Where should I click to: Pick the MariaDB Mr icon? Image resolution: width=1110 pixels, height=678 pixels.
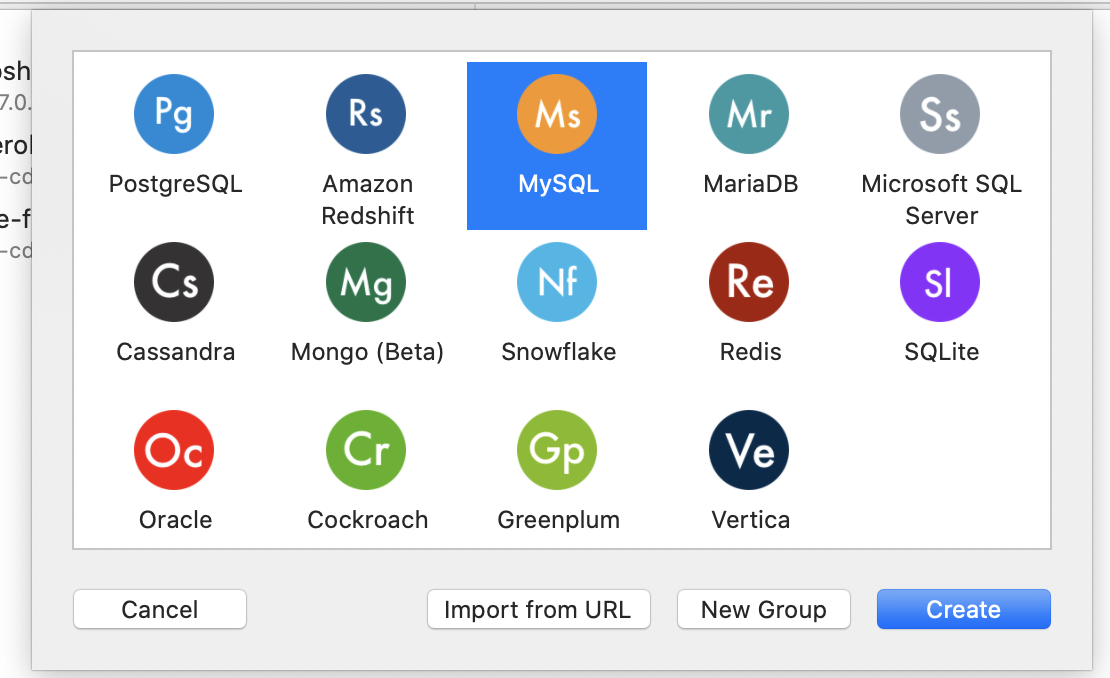(x=749, y=114)
